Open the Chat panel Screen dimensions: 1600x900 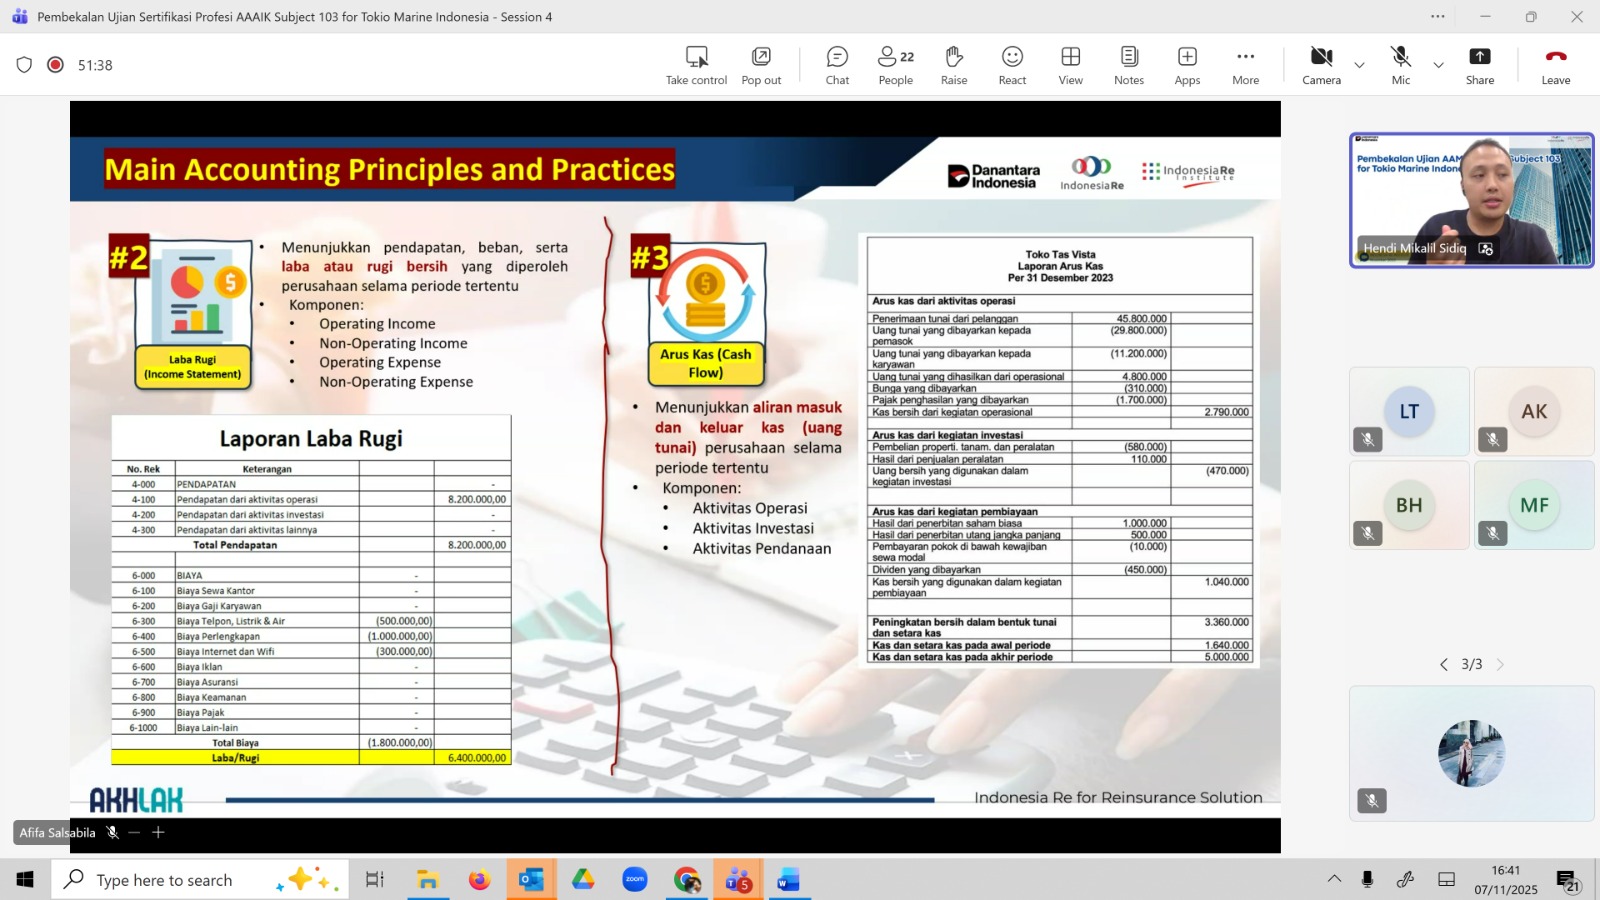tap(837, 65)
